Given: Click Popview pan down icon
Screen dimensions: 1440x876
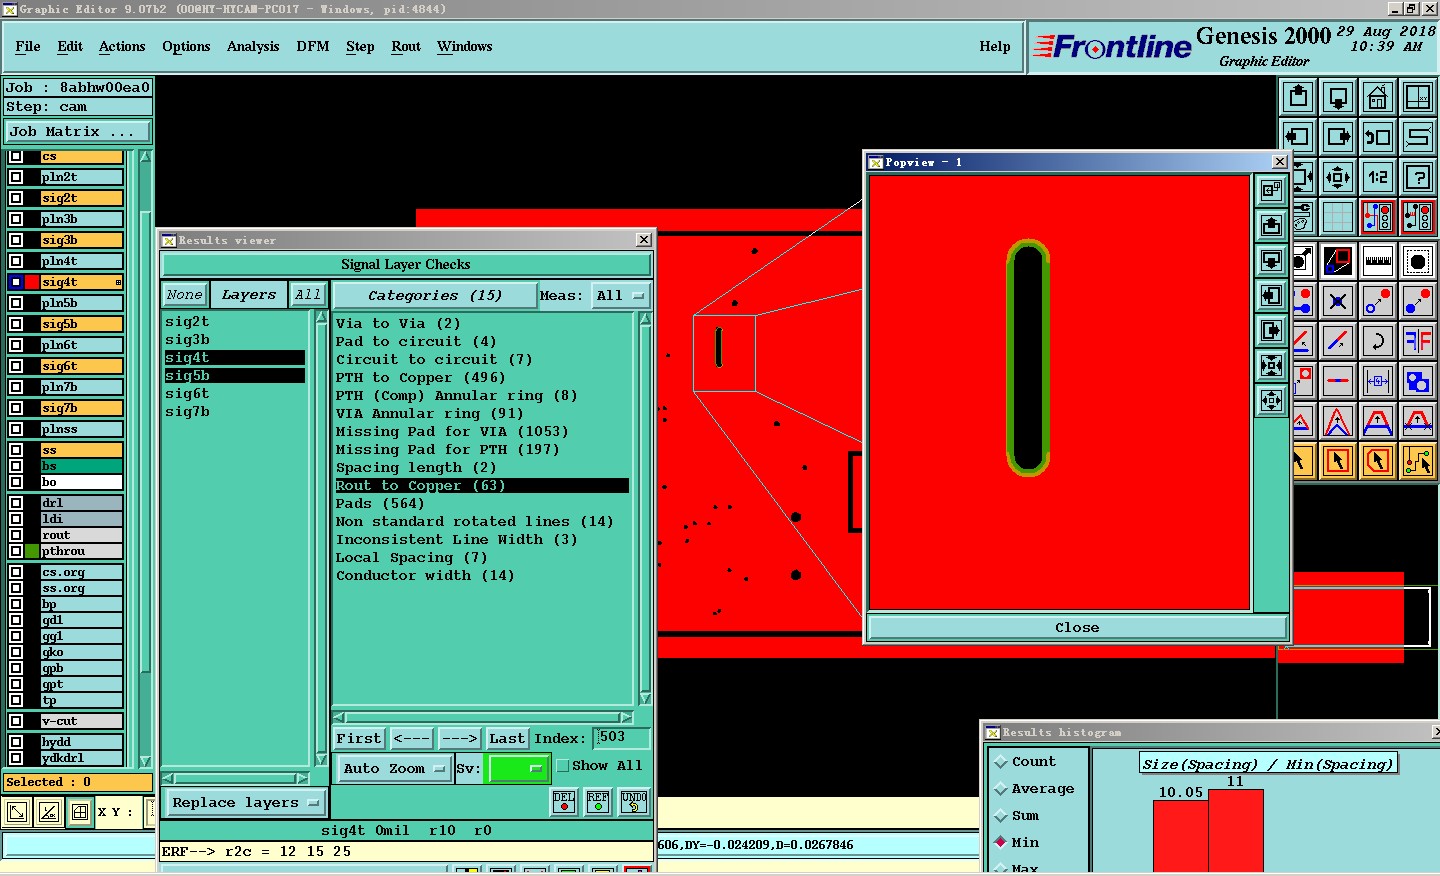Looking at the screenshot, I should point(1271,261).
